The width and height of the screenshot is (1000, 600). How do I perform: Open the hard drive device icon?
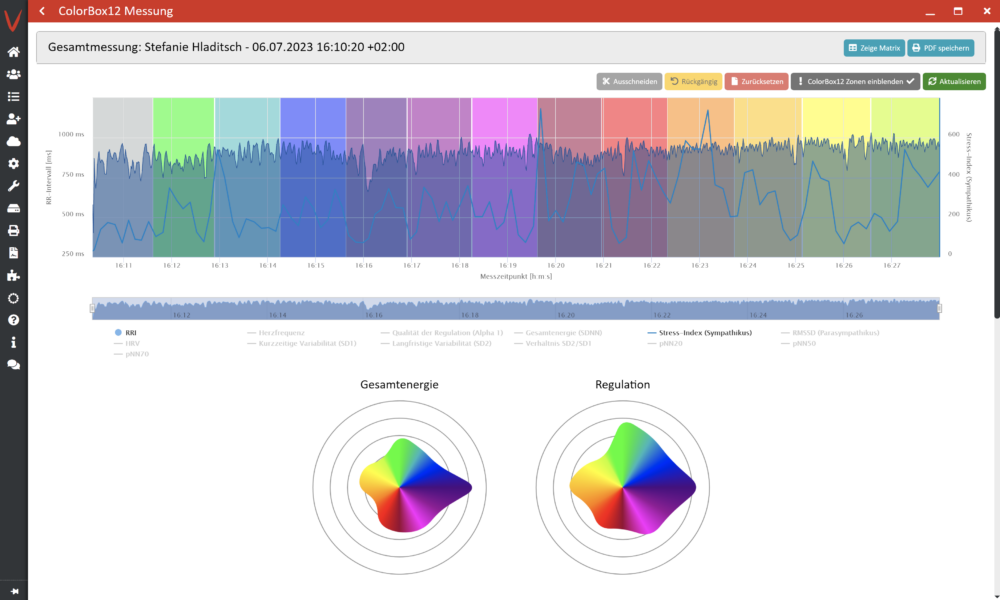(x=13, y=208)
